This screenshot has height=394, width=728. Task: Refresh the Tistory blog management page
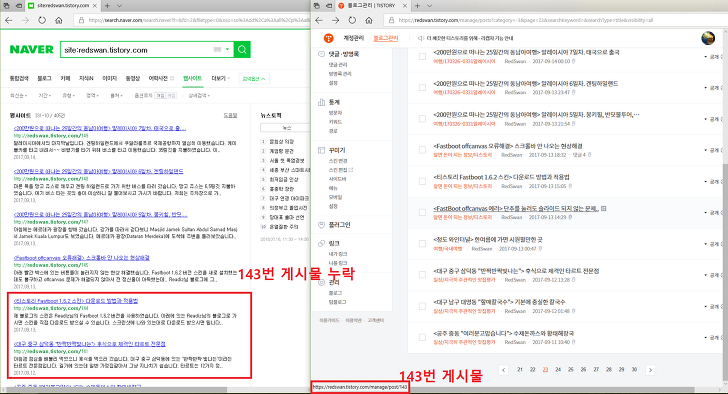coord(352,20)
